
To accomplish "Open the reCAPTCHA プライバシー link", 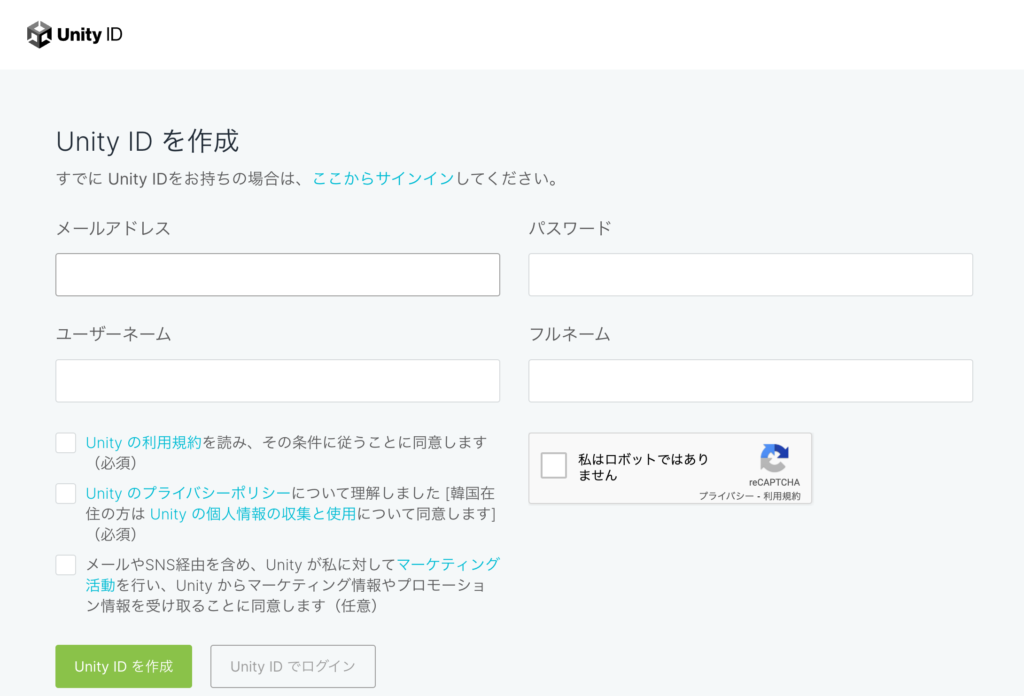I will click(726, 496).
